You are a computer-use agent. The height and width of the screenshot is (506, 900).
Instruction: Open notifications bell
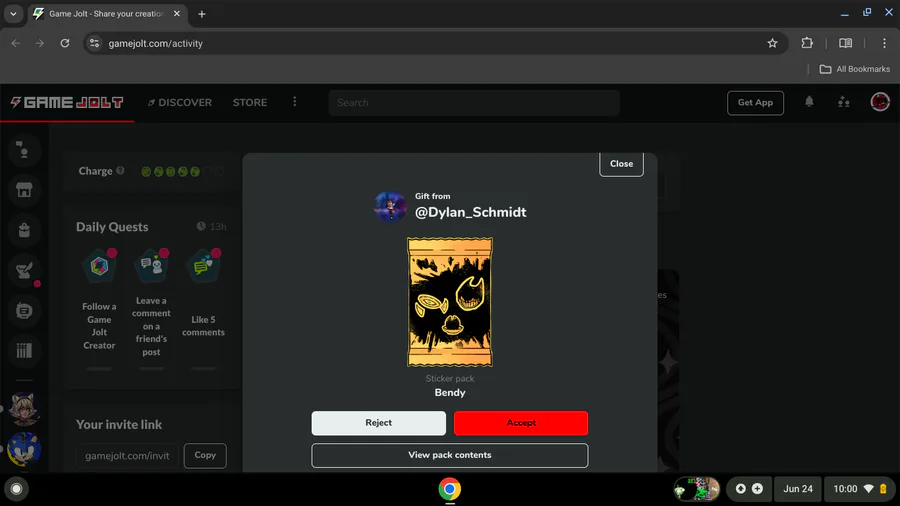809,102
